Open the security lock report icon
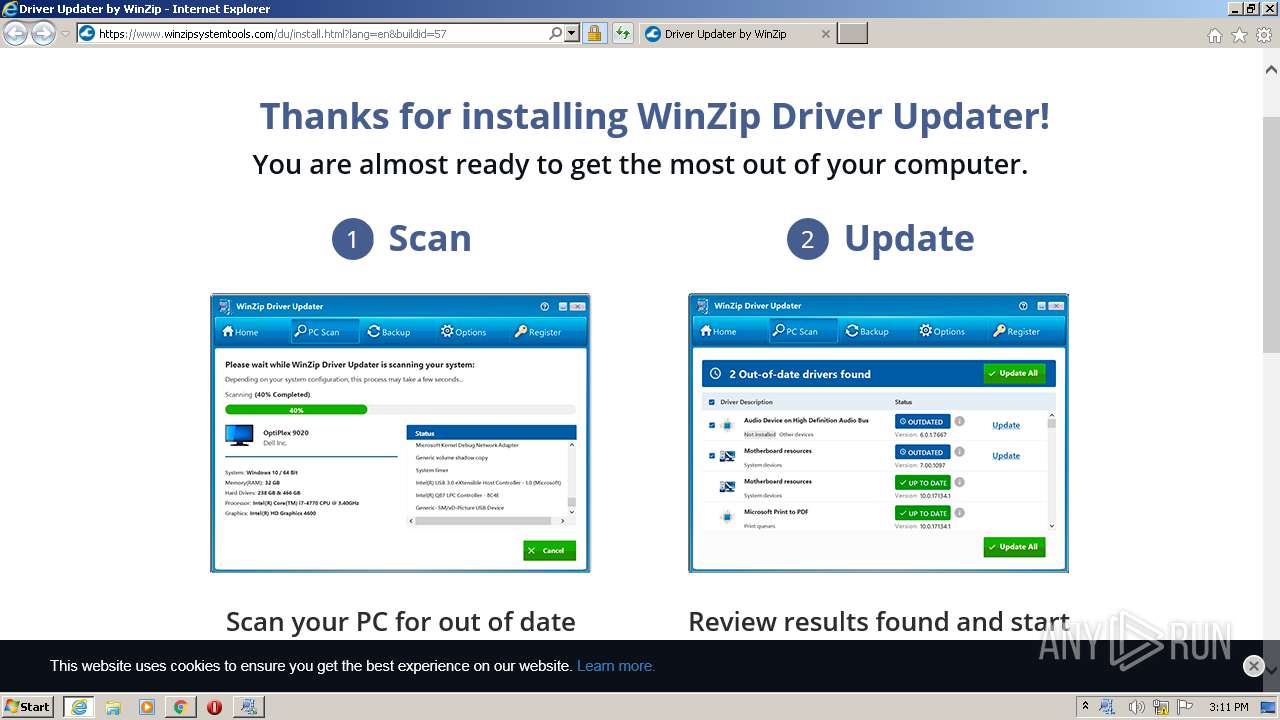 coord(594,33)
